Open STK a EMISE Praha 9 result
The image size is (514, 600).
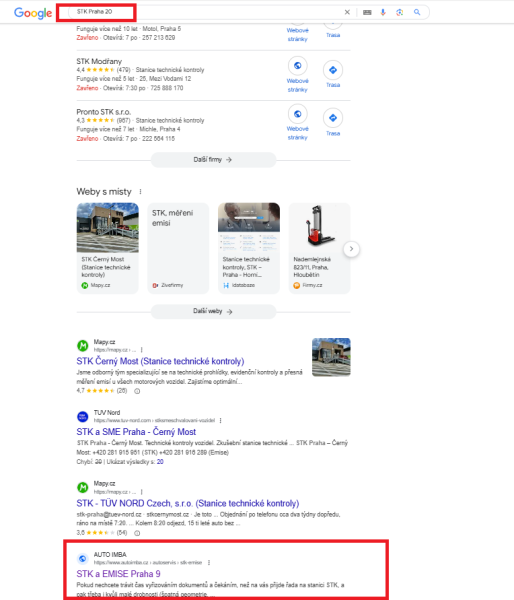[x=118, y=574]
